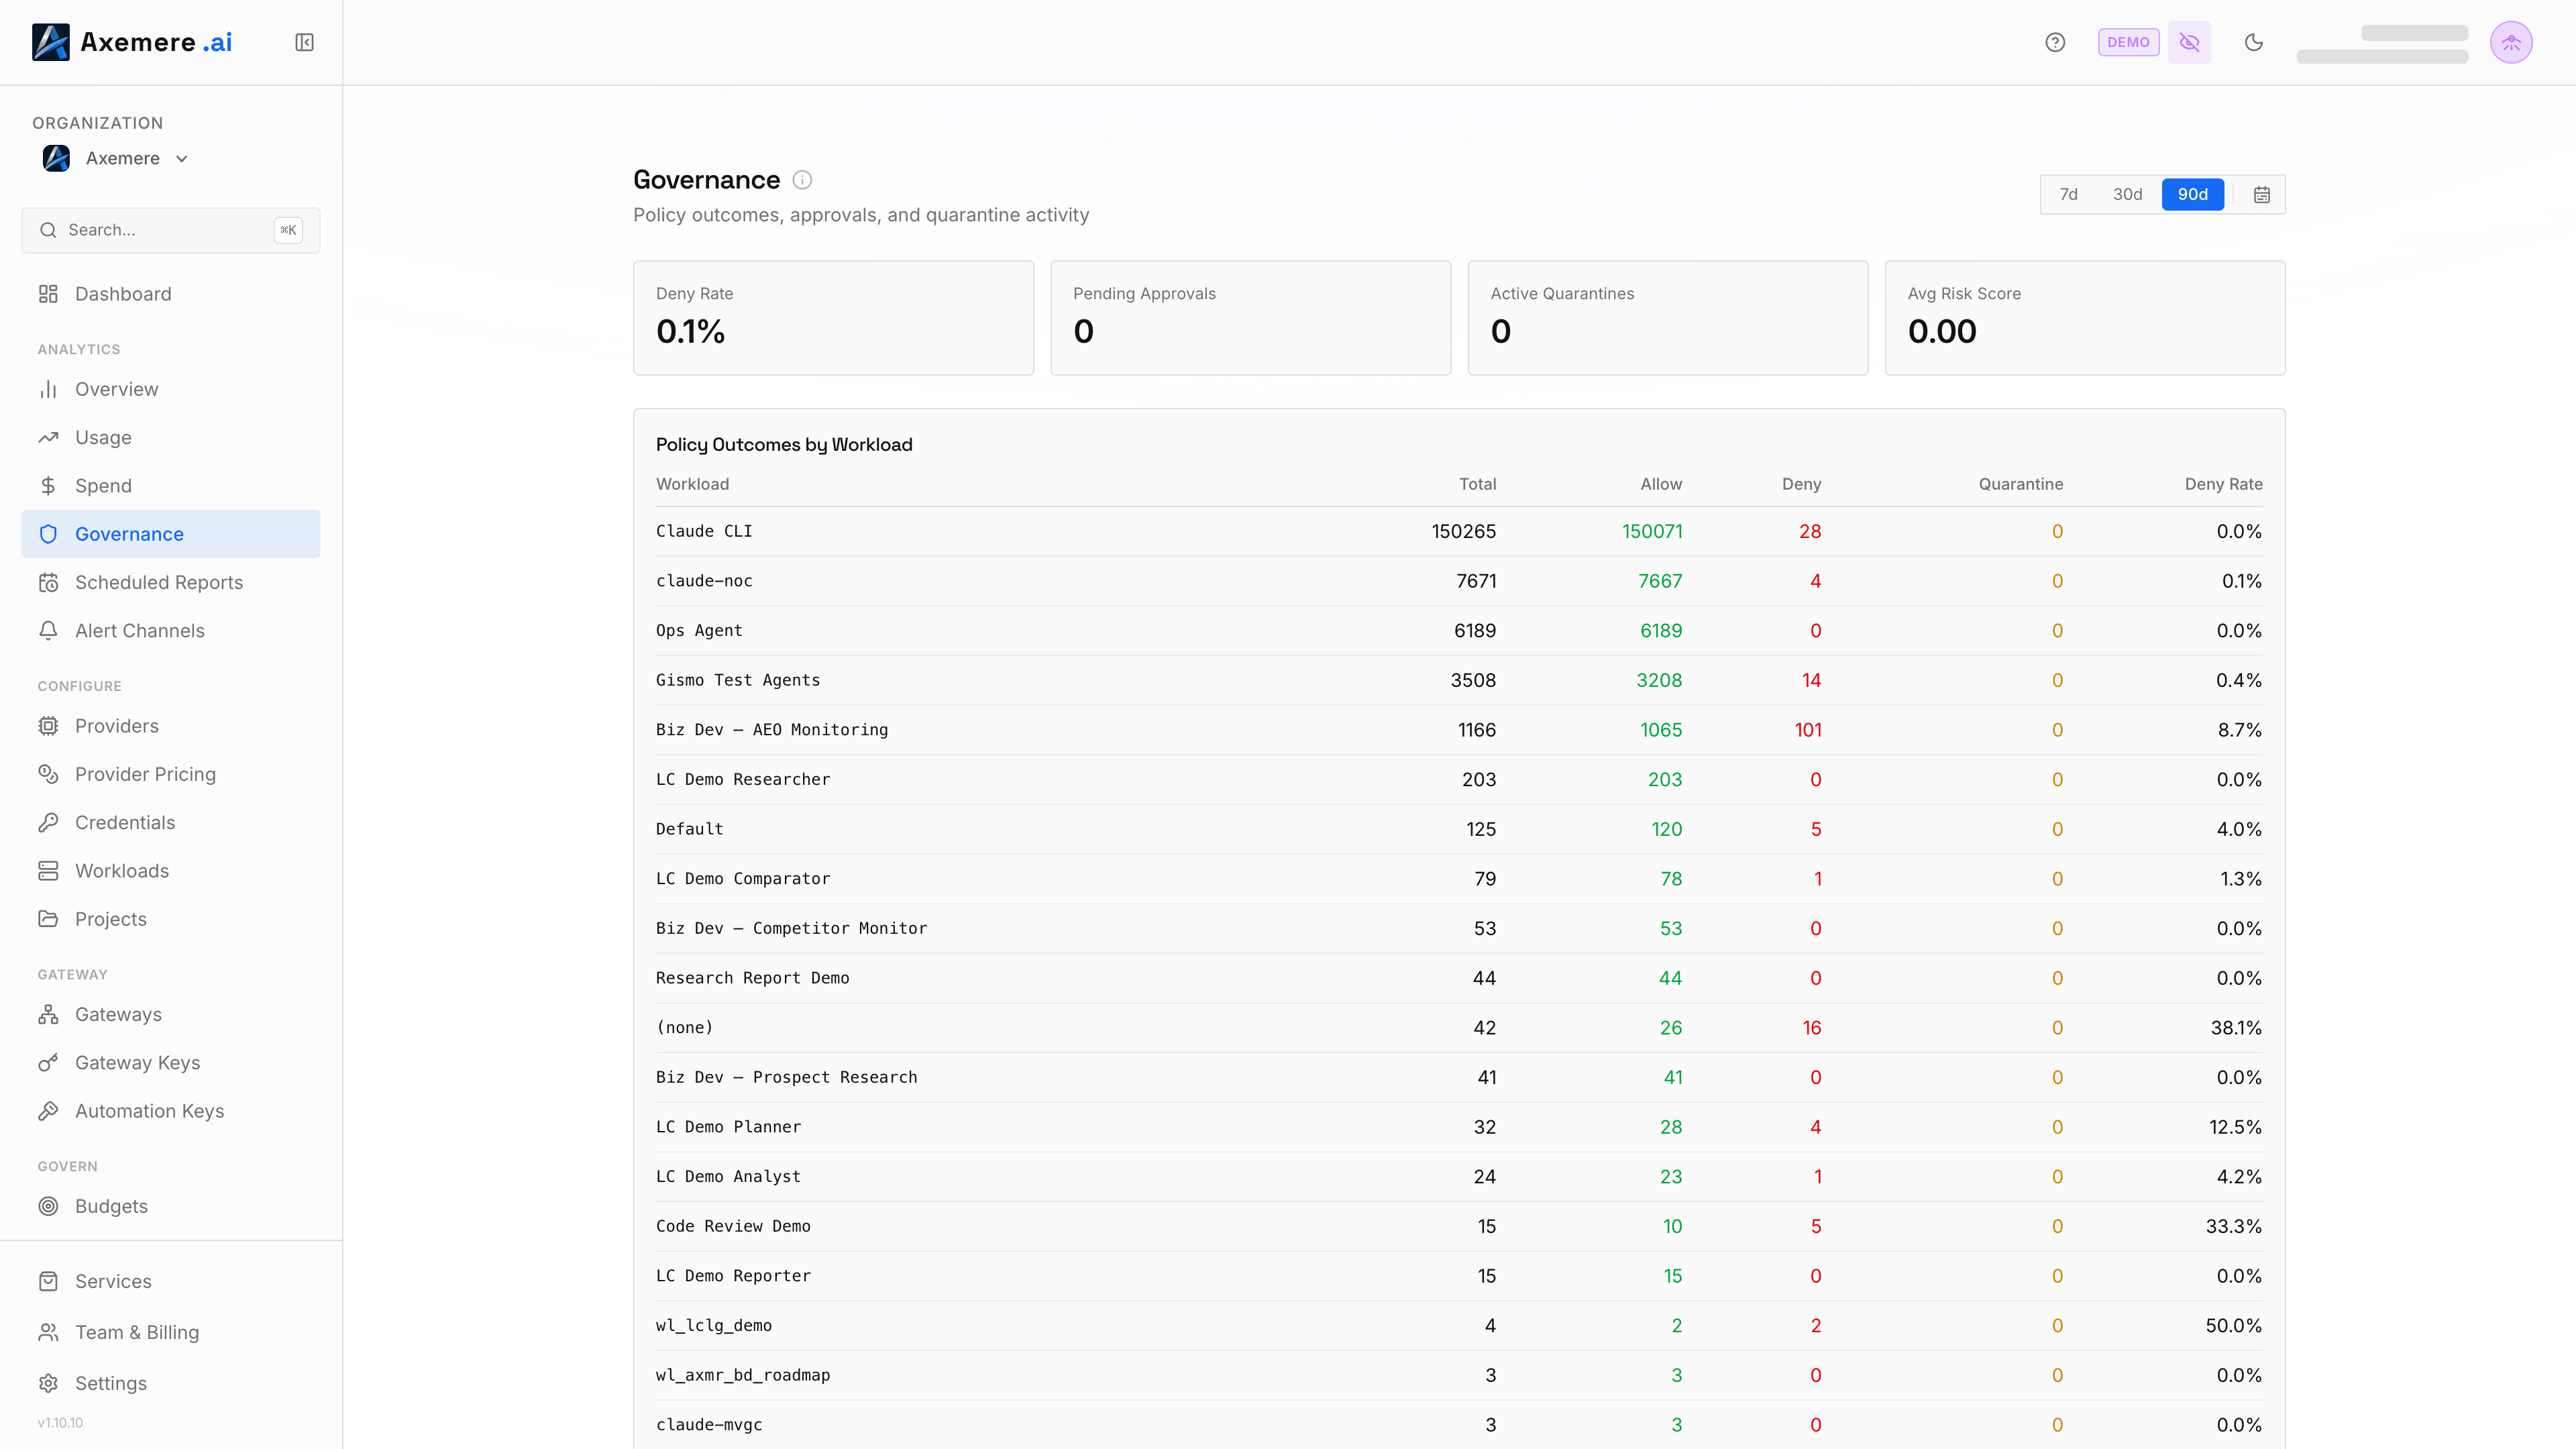Open the Governance info icon

pos(802,180)
